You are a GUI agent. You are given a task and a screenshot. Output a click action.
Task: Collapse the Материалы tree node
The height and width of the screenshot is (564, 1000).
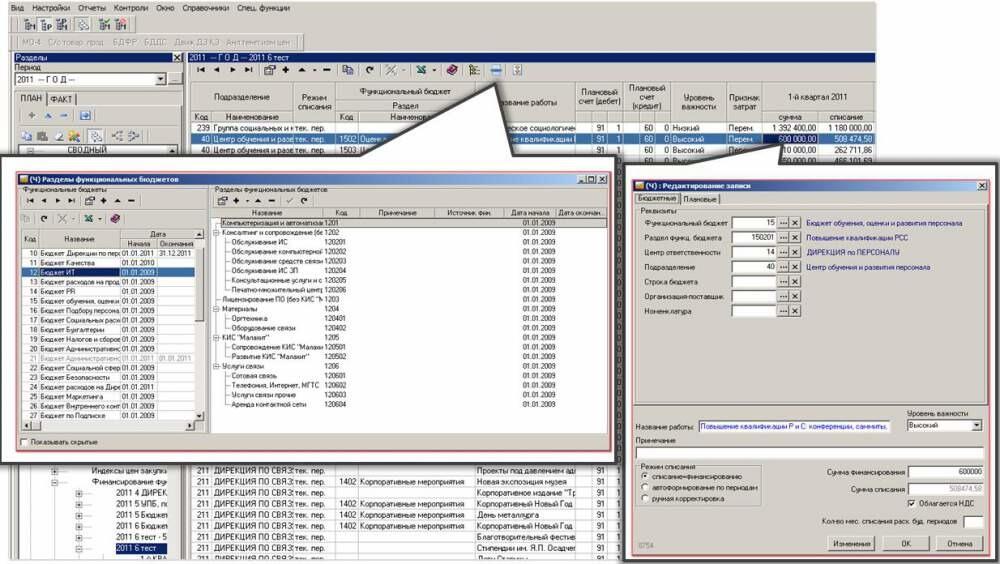[x=217, y=310]
